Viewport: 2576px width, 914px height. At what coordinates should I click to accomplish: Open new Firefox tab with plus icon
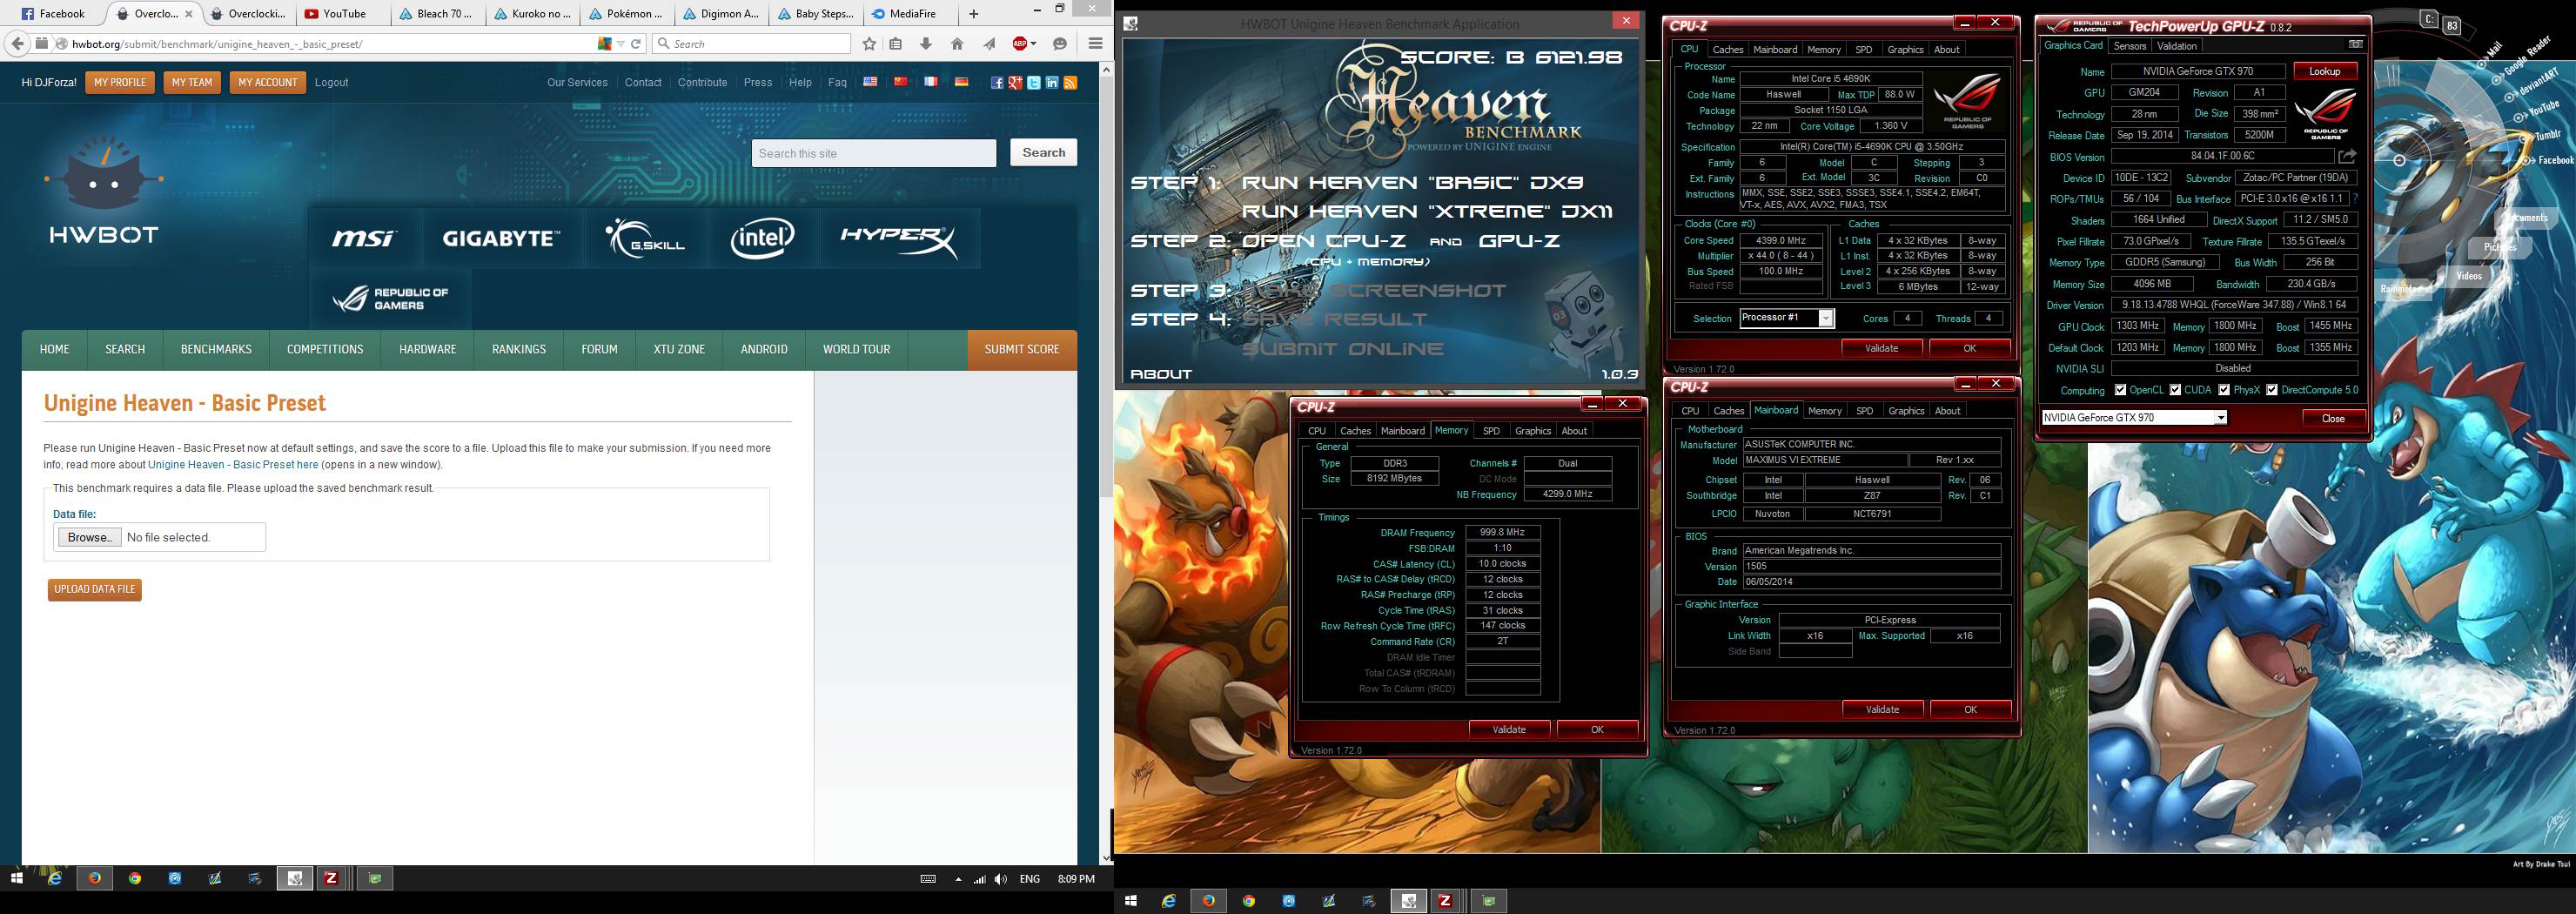974,14
